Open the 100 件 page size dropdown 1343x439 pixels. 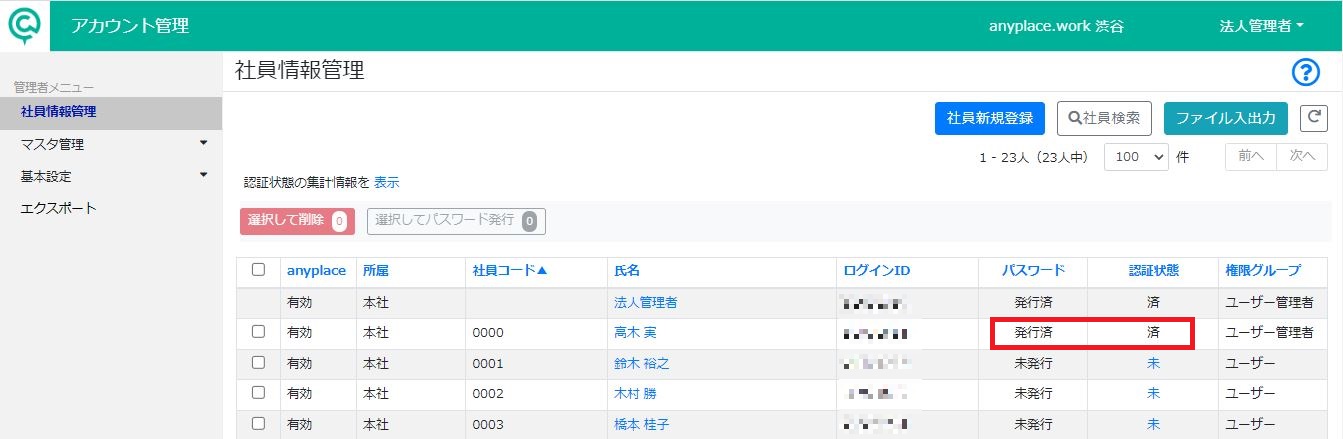[x=1136, y=157]
